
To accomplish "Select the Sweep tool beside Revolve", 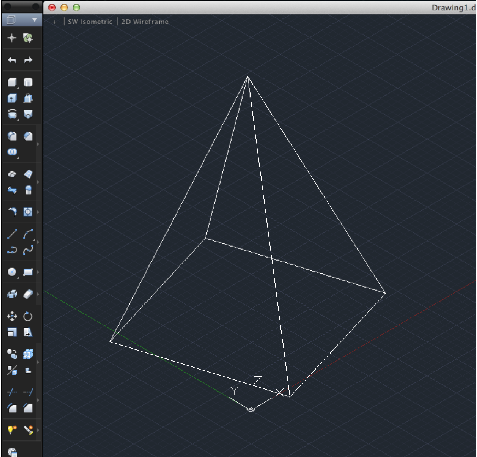I will [x=28, y=114].
